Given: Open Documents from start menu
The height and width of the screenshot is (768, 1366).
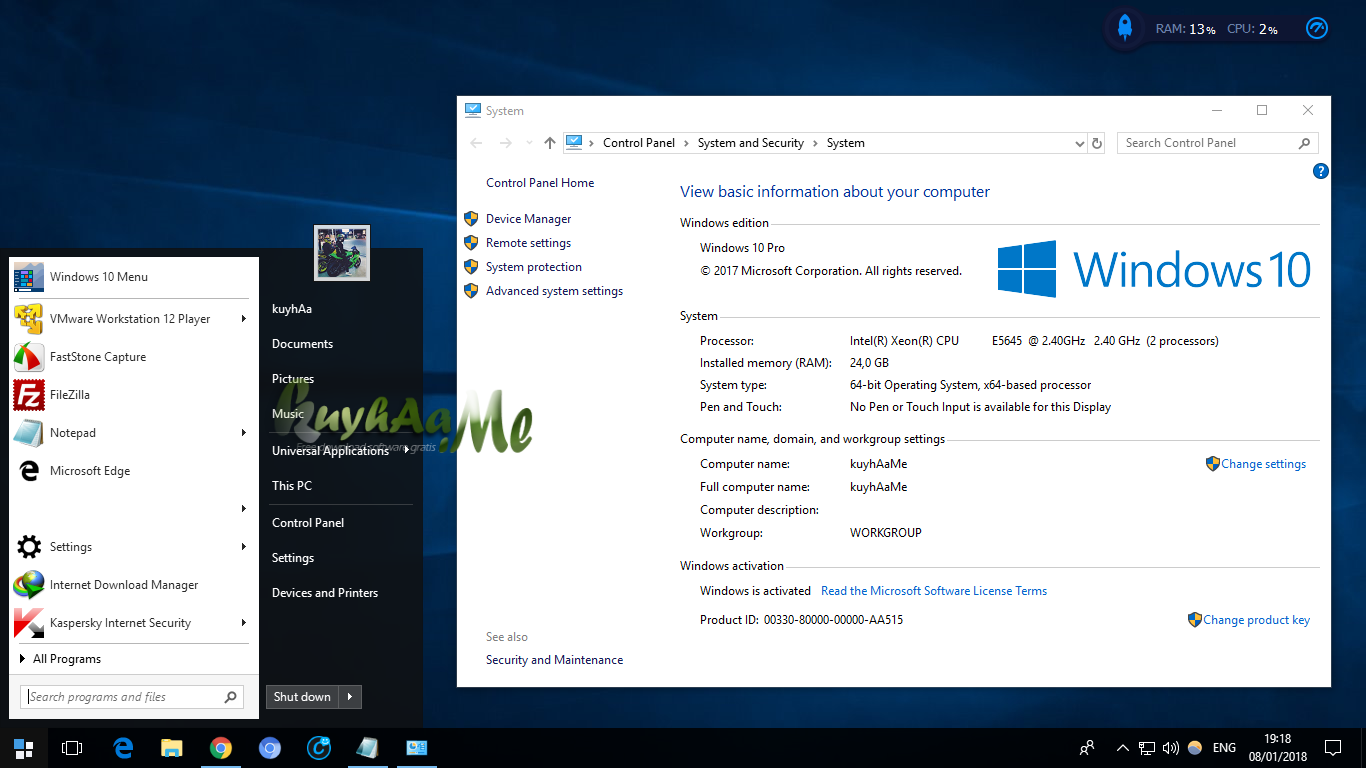Looking at the screenshot, I should [302, 344].
